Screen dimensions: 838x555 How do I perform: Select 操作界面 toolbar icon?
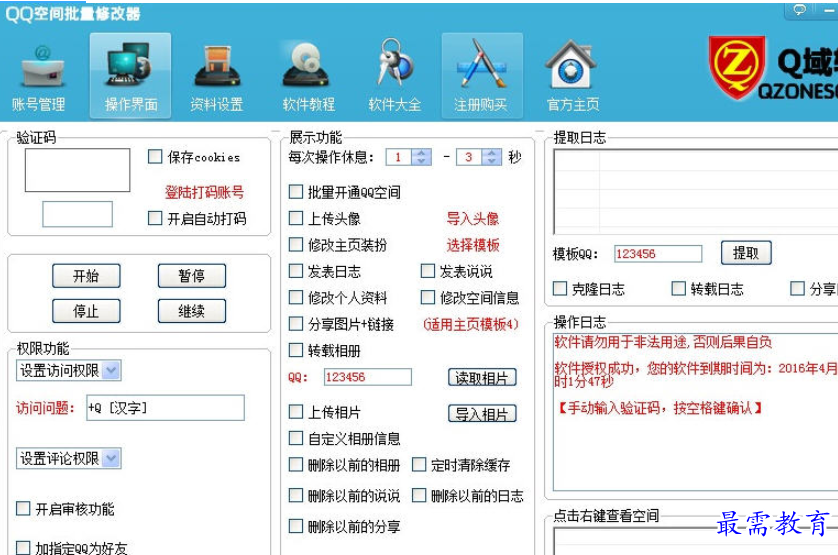tap(130, 76)
